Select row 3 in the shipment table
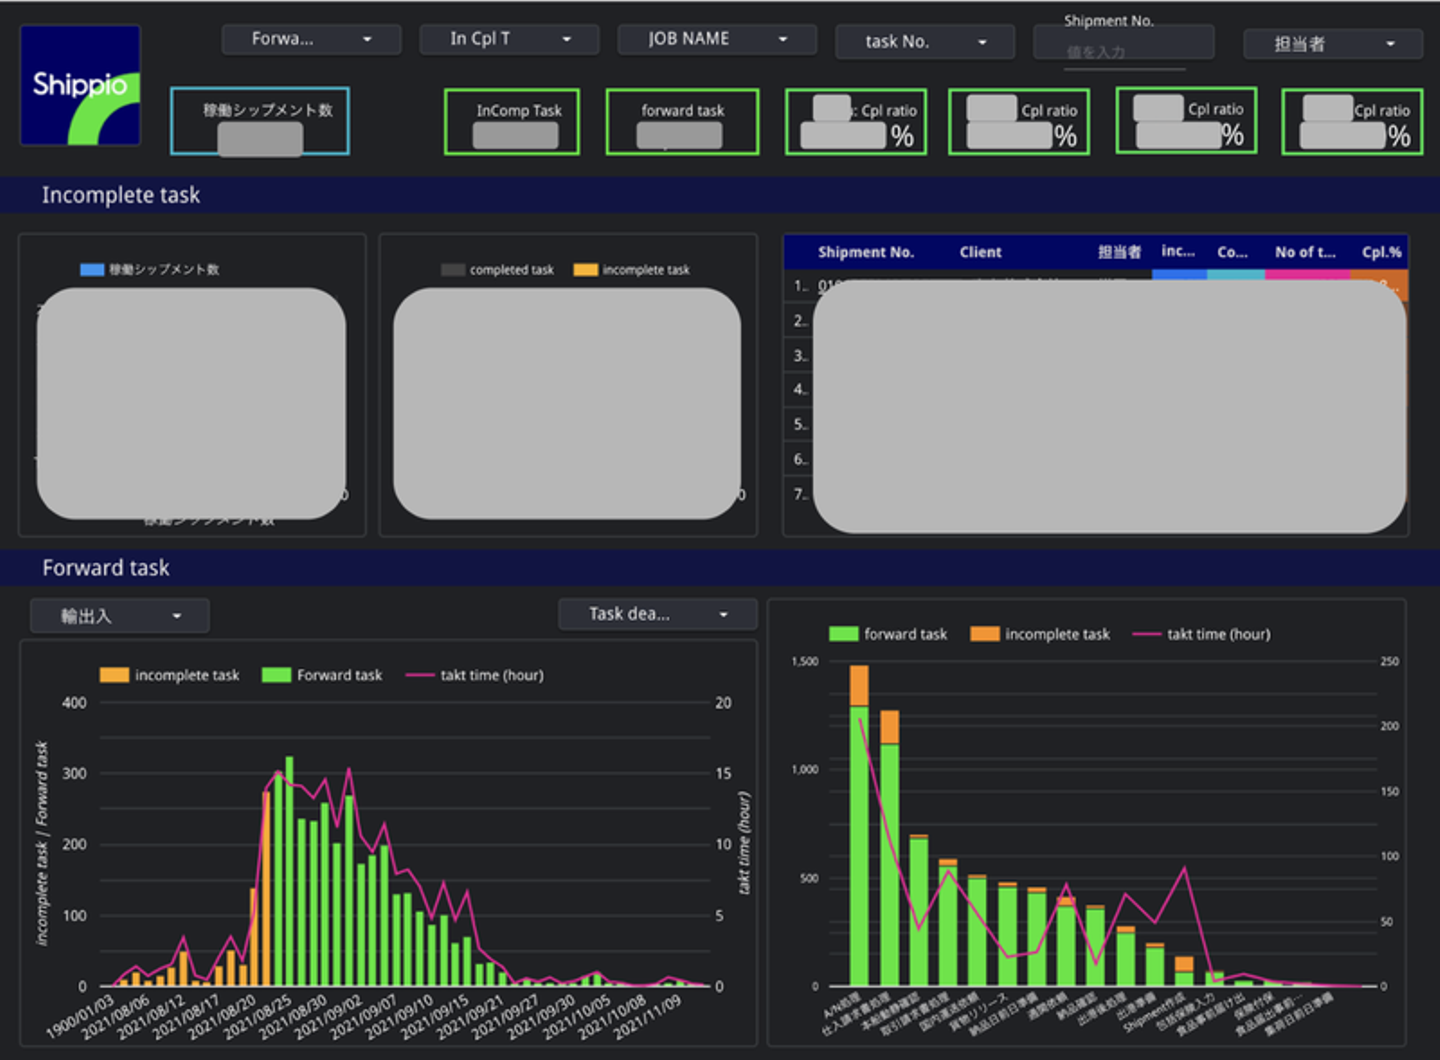The height and width of the screenshot is (1060, 1440). click(x=800, y=356)
